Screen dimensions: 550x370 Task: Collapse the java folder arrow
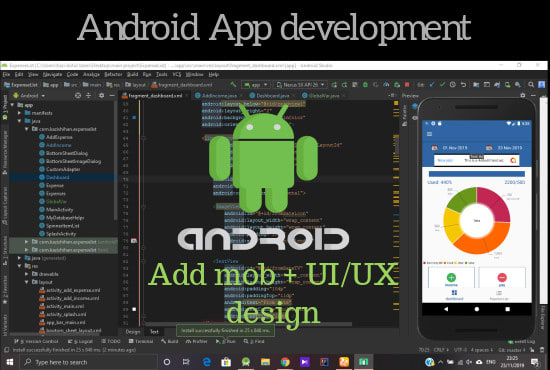click(x=20, y=121)
